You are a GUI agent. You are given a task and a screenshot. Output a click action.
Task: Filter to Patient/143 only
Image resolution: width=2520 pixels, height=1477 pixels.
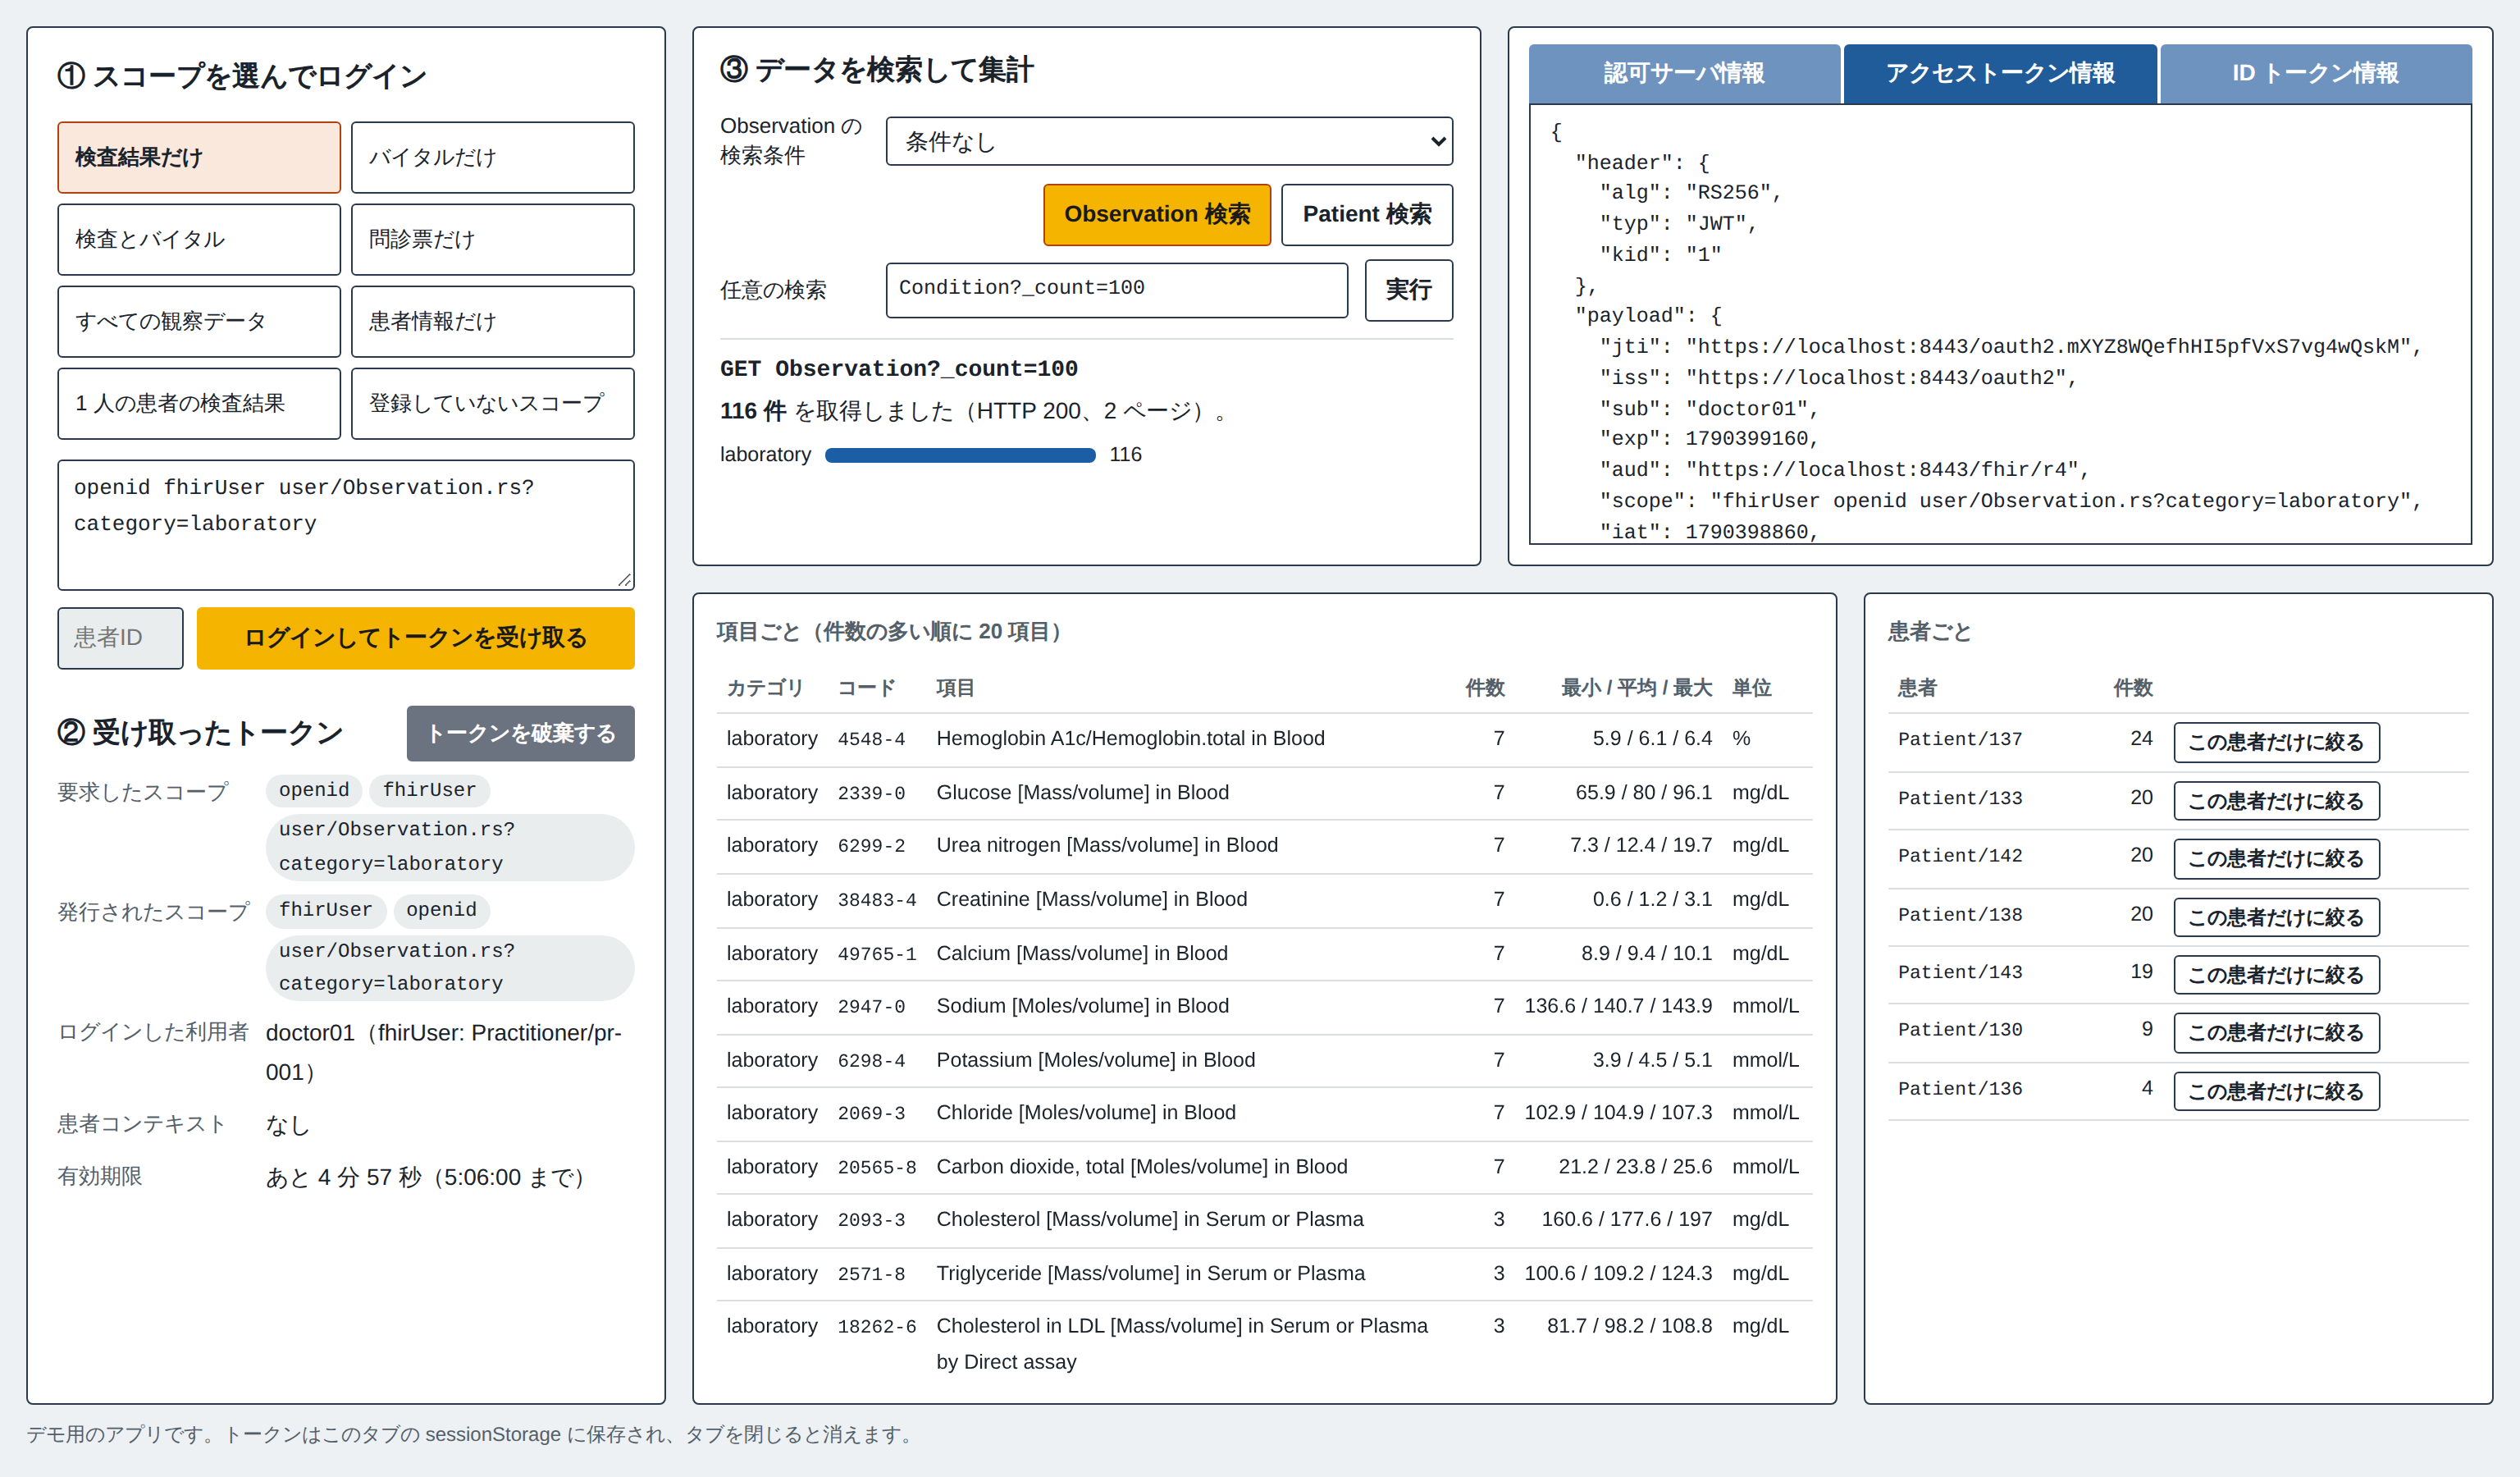point(2276,975)
